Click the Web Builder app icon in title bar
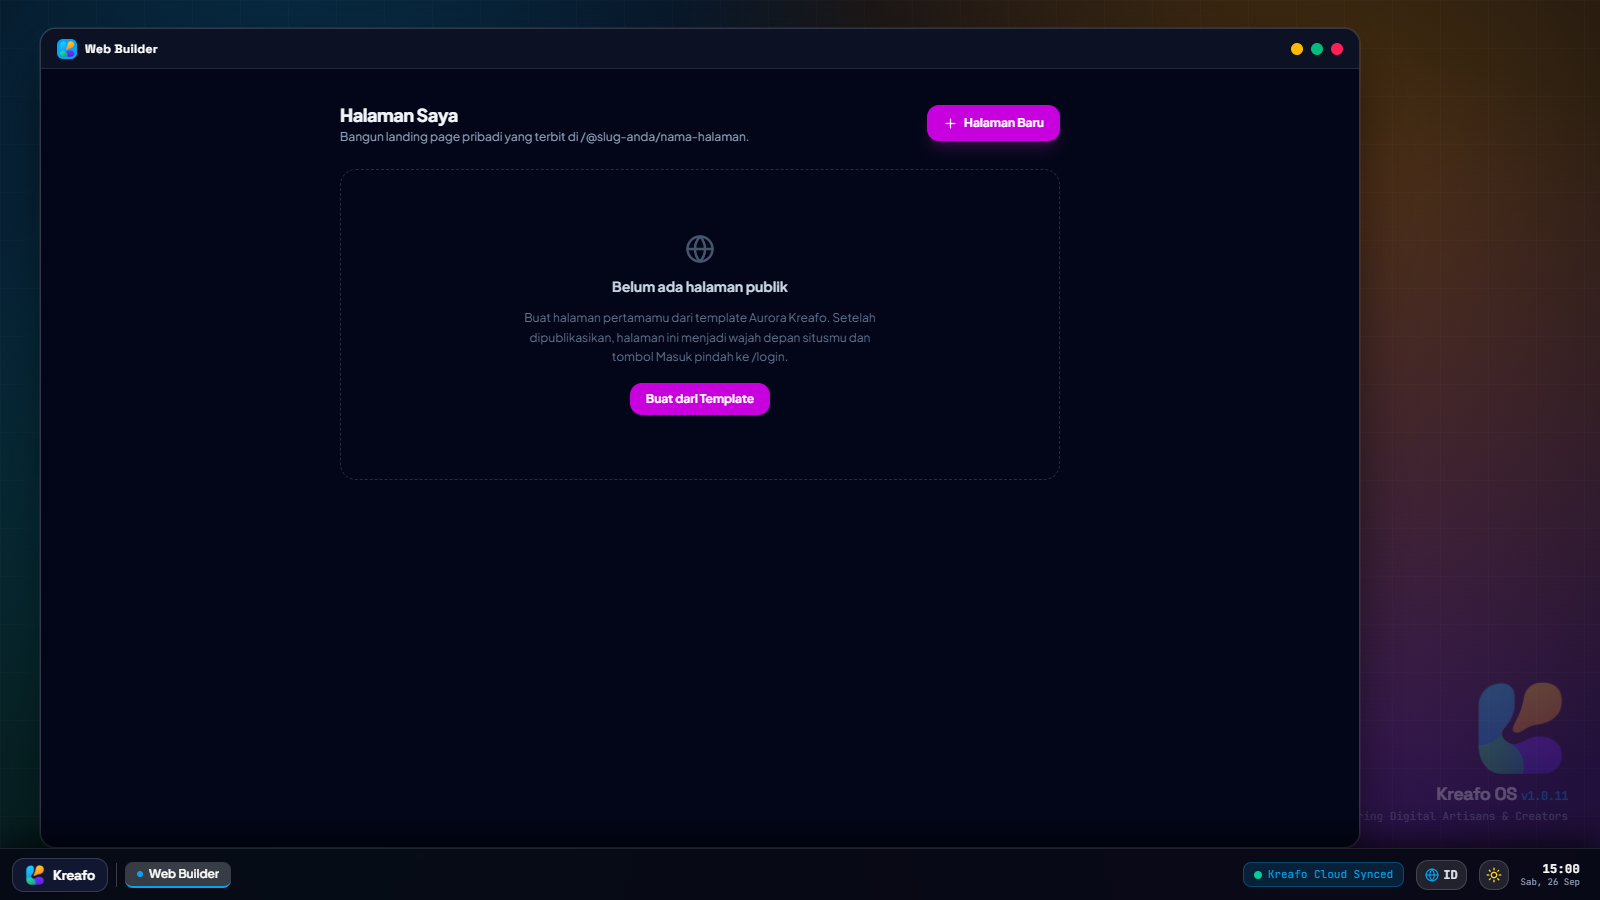The height and width of the screenshot is (900, 1600). coord(67,49)
